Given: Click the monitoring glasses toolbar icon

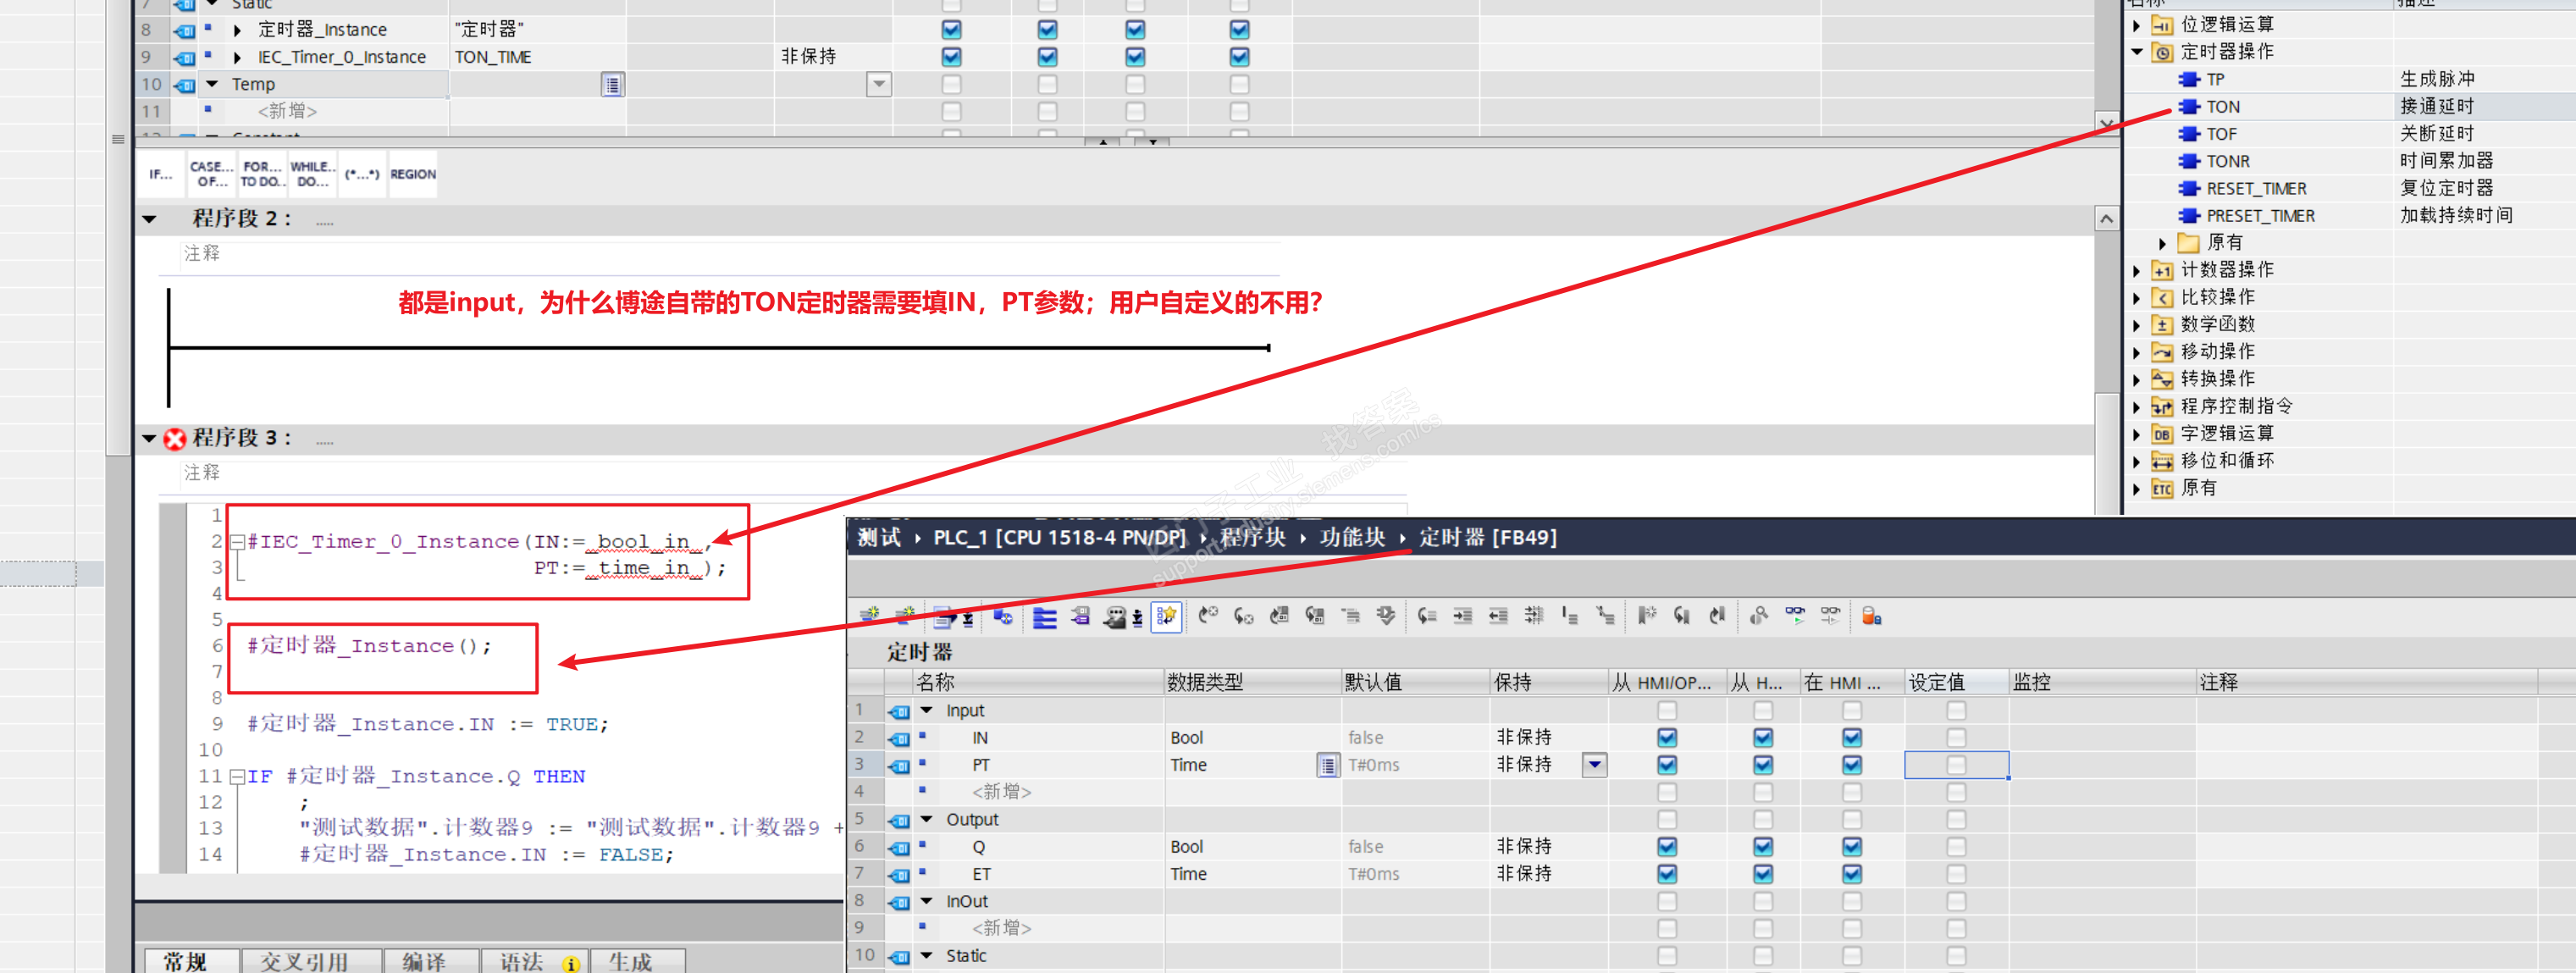Looking at the screenshot, I should pyautogui.click(x=1795, y=616).
